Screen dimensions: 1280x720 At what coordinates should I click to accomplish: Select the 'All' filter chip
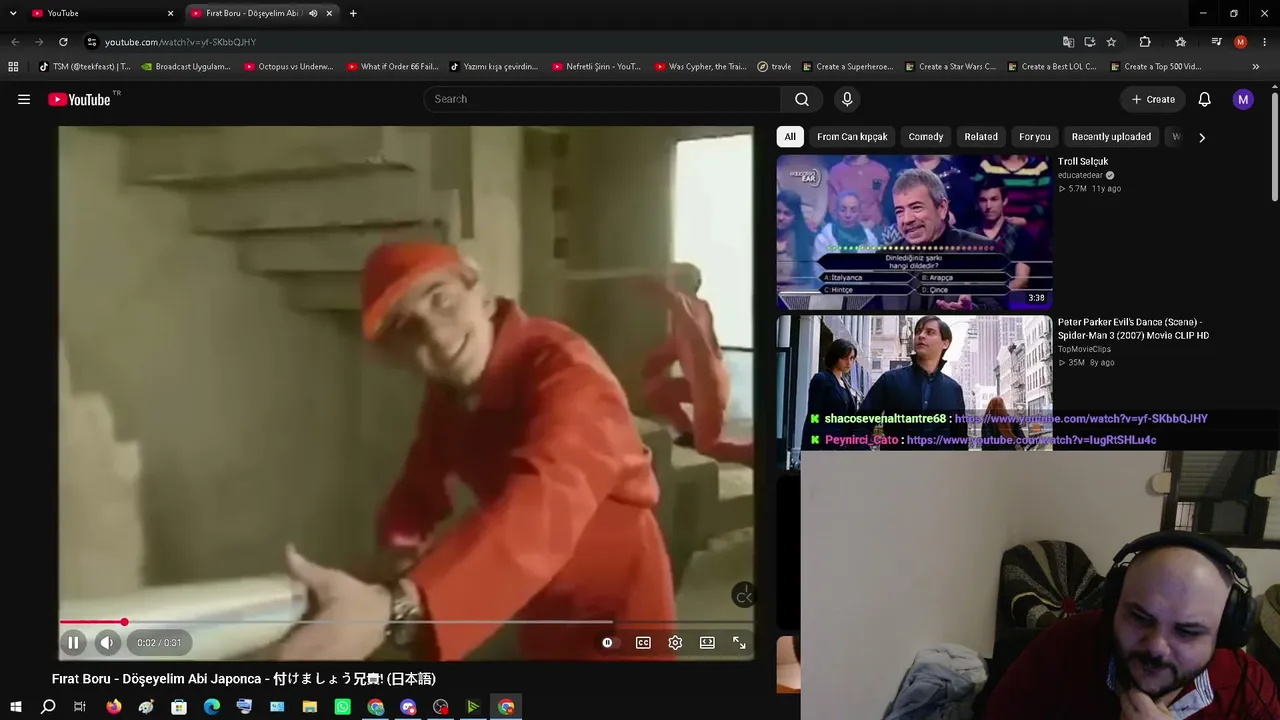(x=790, y=137)
